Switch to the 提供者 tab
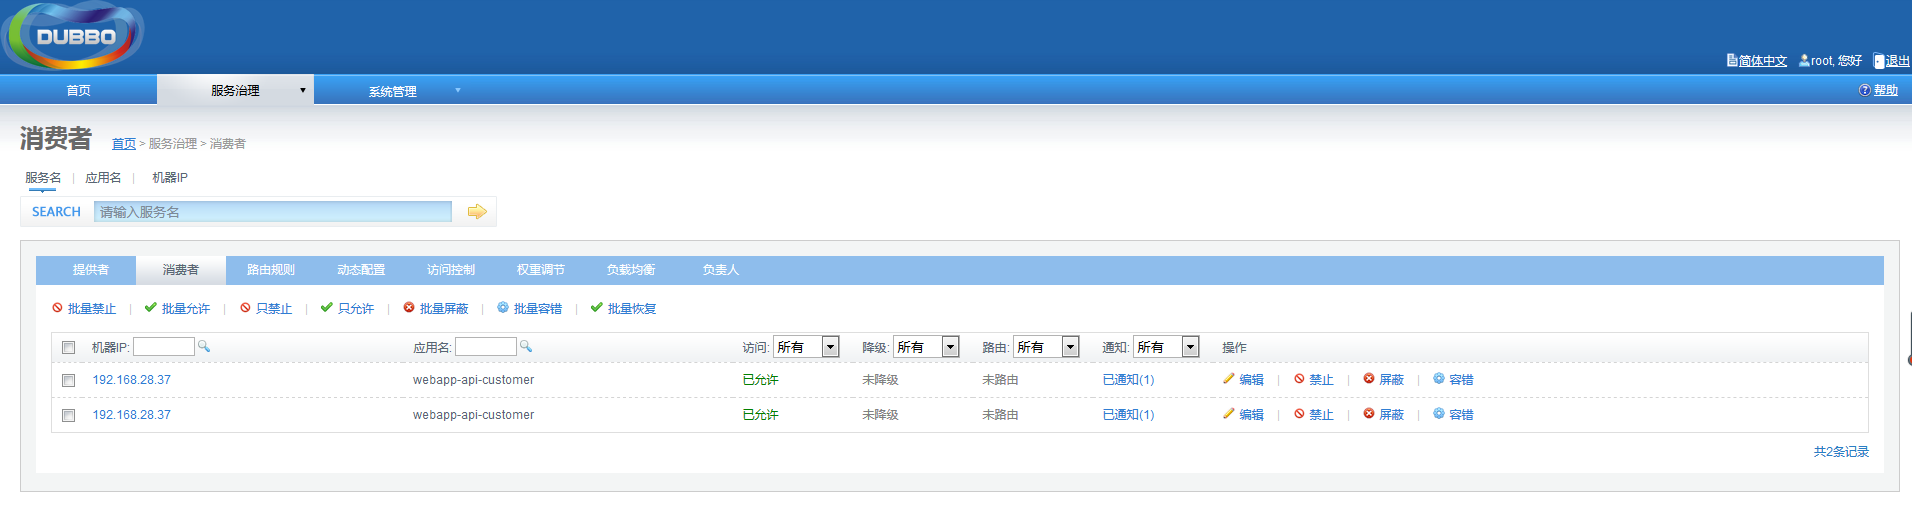 click(91, 270)
